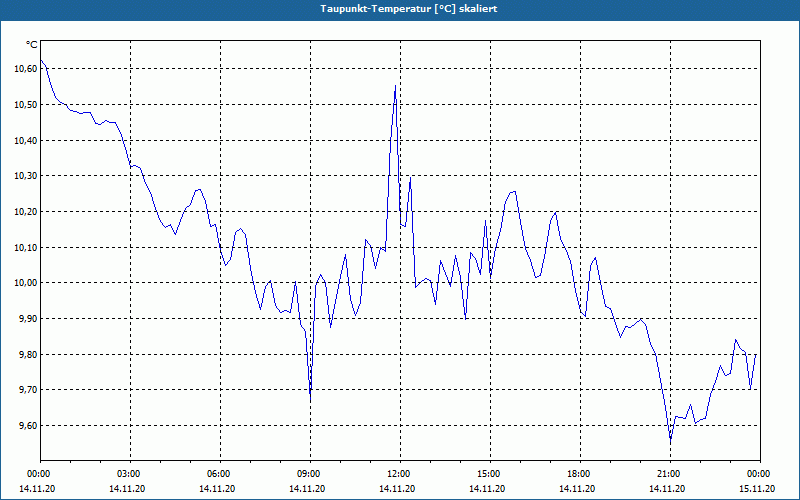Select the 9,70 y-axis value

click(x=28, y=390)
